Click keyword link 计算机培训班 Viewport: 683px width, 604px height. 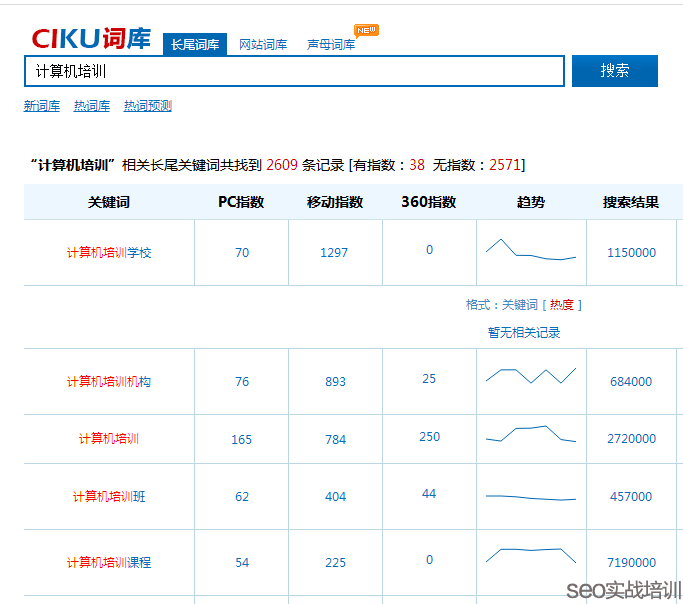pos(109,497)
